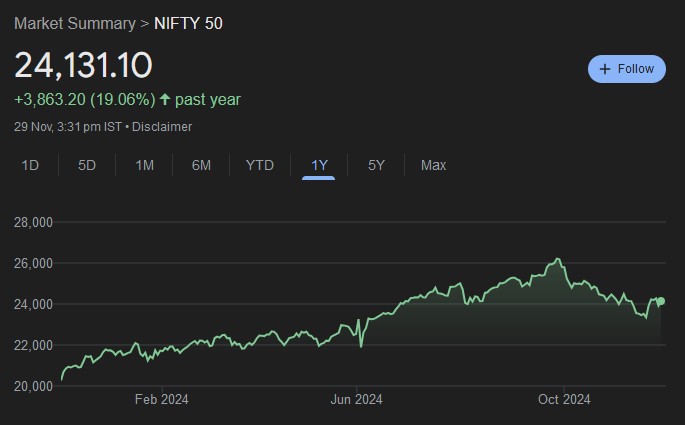Click the green endpoint dot on chart
The height and width of the screenshot is (425, 685).
[x=660, y=301]
